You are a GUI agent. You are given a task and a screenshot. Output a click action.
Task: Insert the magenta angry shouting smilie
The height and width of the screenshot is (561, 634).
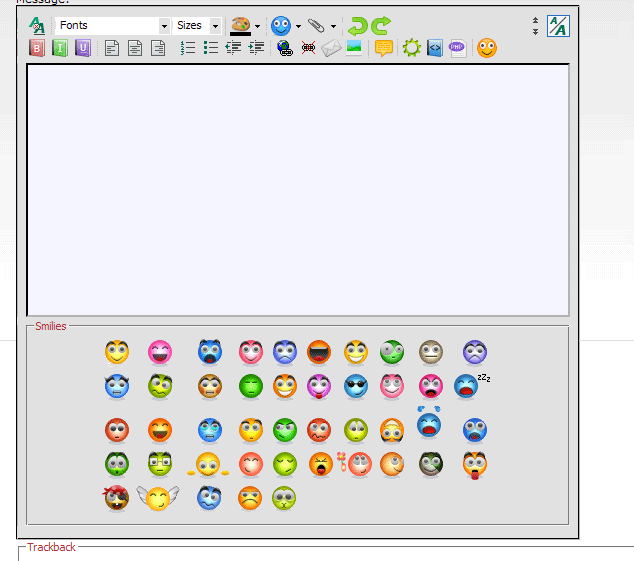tap(431, 386)
